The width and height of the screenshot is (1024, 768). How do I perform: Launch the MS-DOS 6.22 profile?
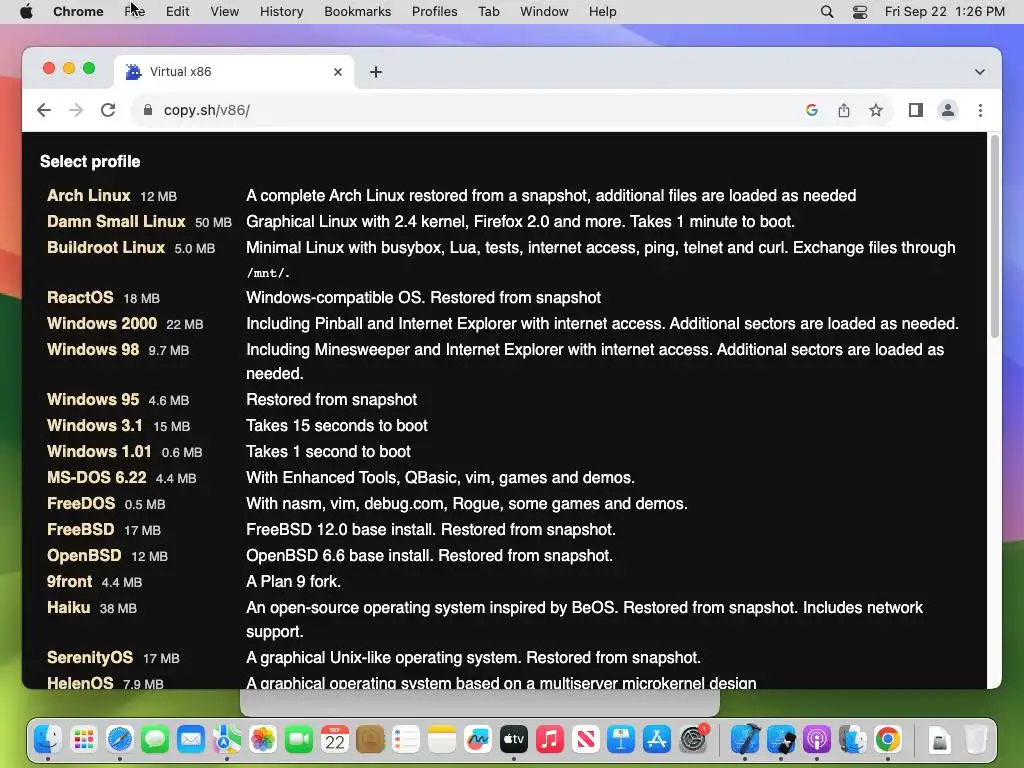pos(97,478)
